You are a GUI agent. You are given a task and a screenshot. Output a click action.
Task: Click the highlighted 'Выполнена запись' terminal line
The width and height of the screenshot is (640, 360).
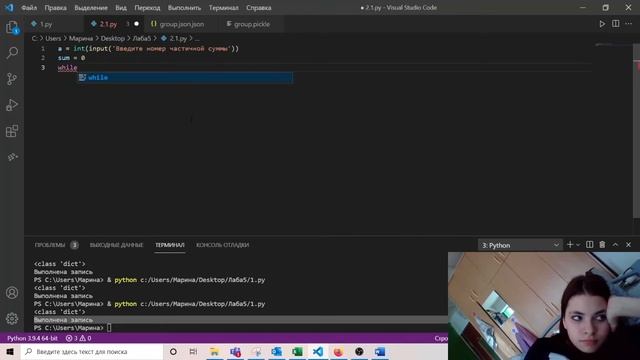[240, 320]
